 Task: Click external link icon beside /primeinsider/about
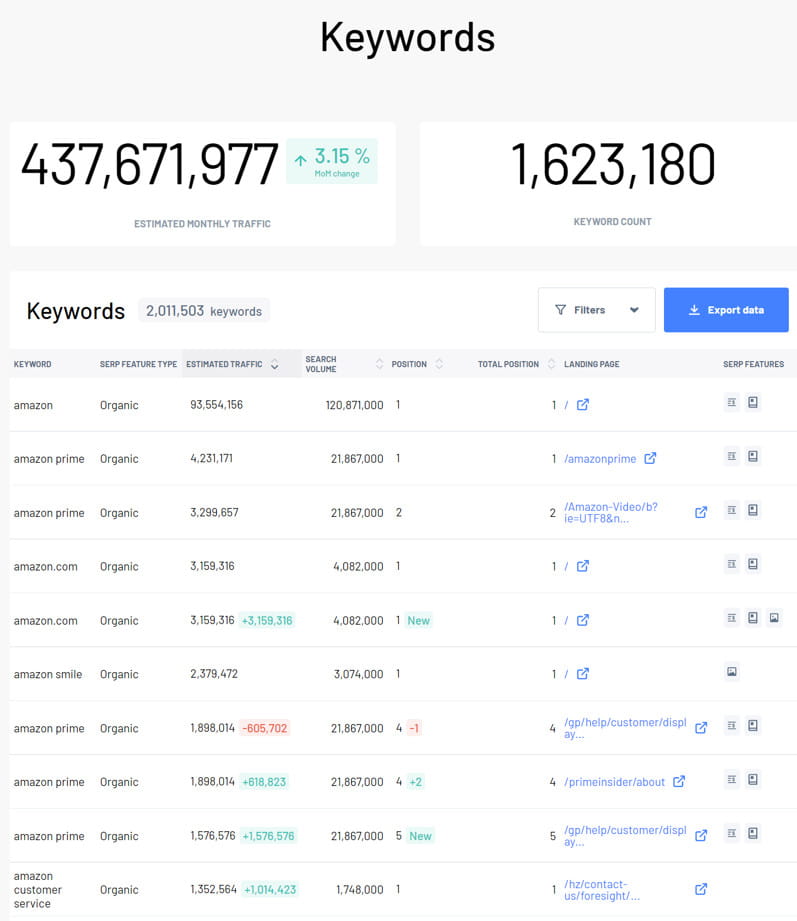679,781
